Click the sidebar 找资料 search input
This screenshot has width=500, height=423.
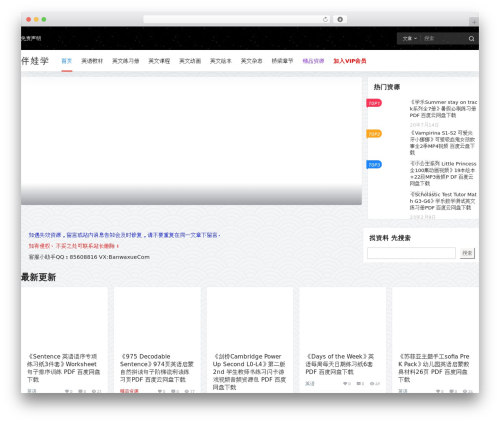[411, 253]
